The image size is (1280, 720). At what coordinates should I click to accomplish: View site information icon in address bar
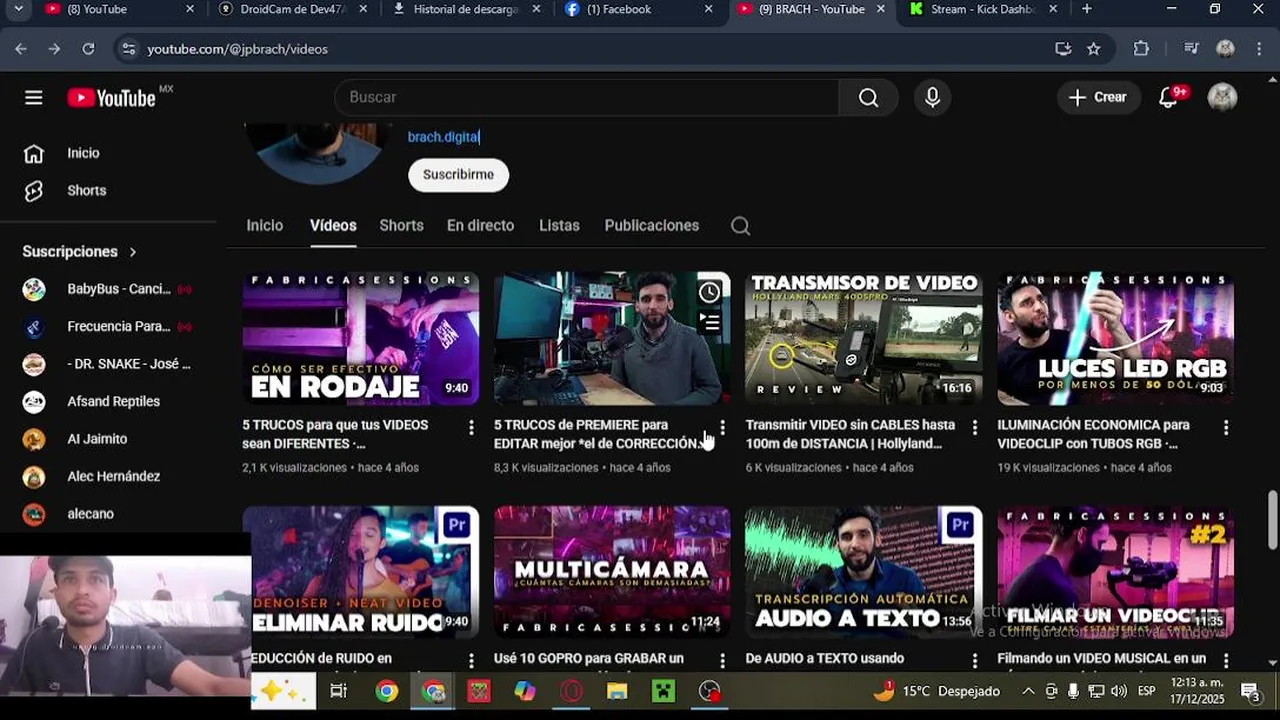coord(127,48)
